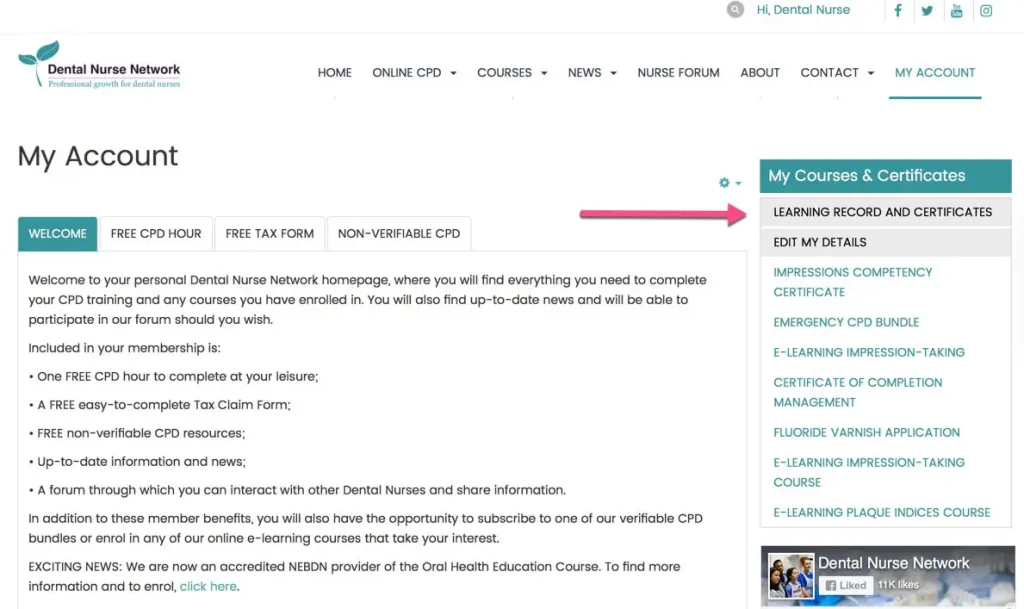Click the search magnifier icon
Image resolution: width=1024 pixels, height=609 pixels.
click(736, 10)
